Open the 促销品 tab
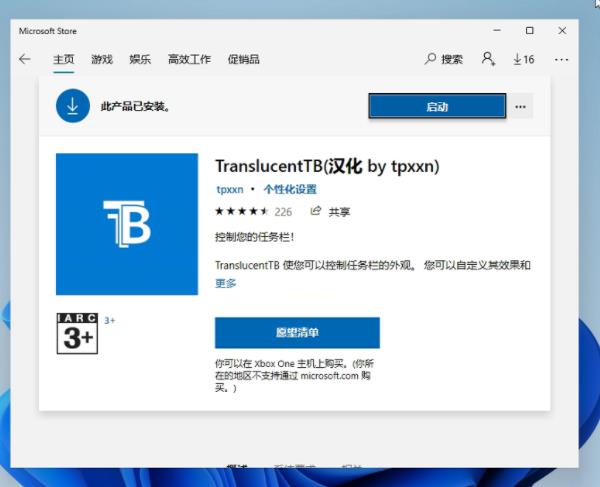The width and height of the screenshot is (600, 487). (x=244, y=59)
